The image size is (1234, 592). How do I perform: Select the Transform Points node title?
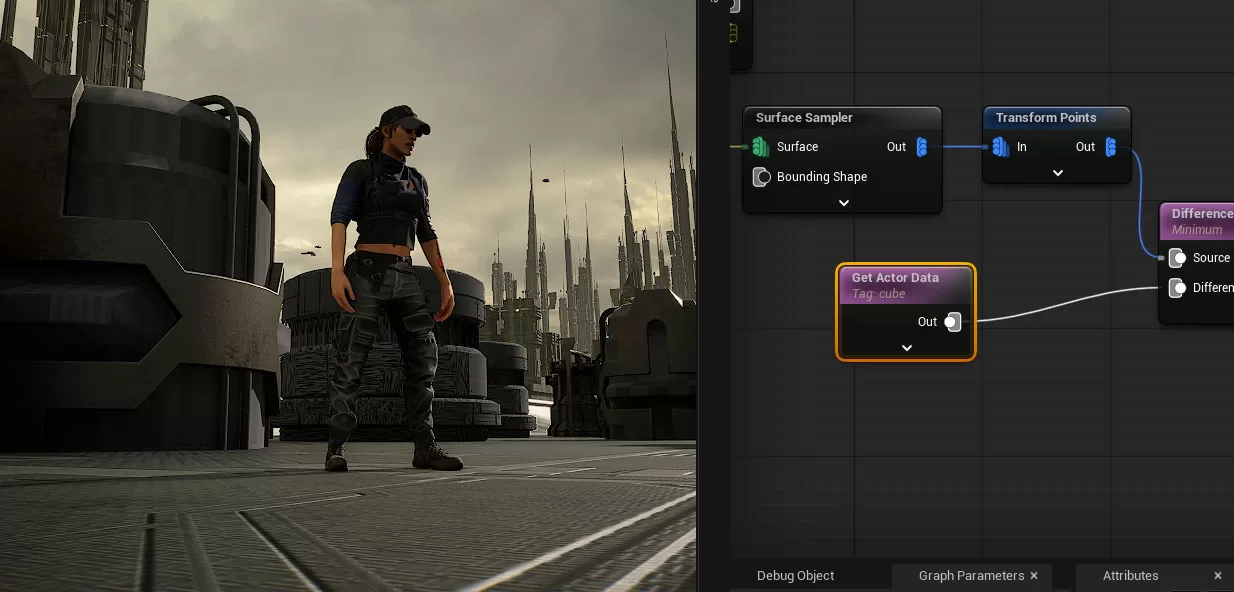1046,118
